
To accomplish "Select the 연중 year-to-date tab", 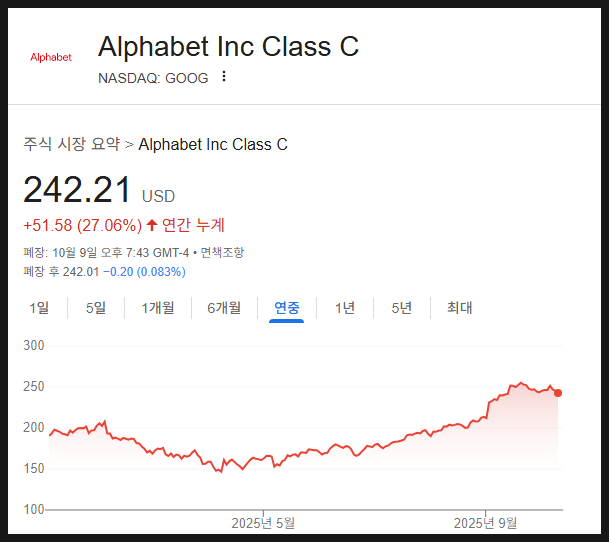I will [x=287, y=308].
